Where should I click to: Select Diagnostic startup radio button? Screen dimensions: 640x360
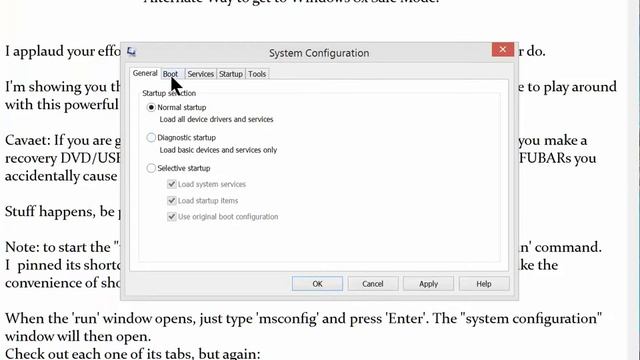pos(151,138)
